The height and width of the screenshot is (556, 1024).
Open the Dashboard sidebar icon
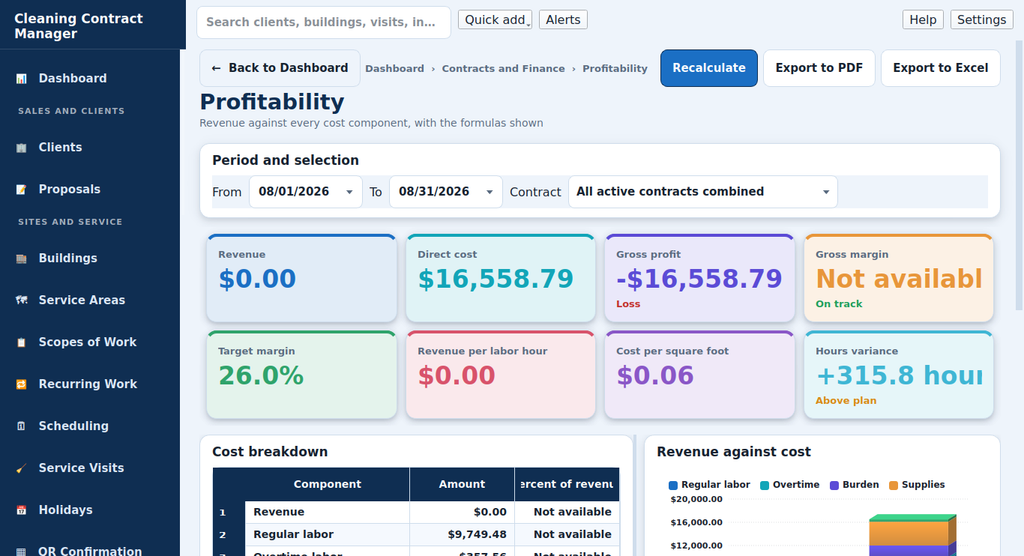[22, 78]
